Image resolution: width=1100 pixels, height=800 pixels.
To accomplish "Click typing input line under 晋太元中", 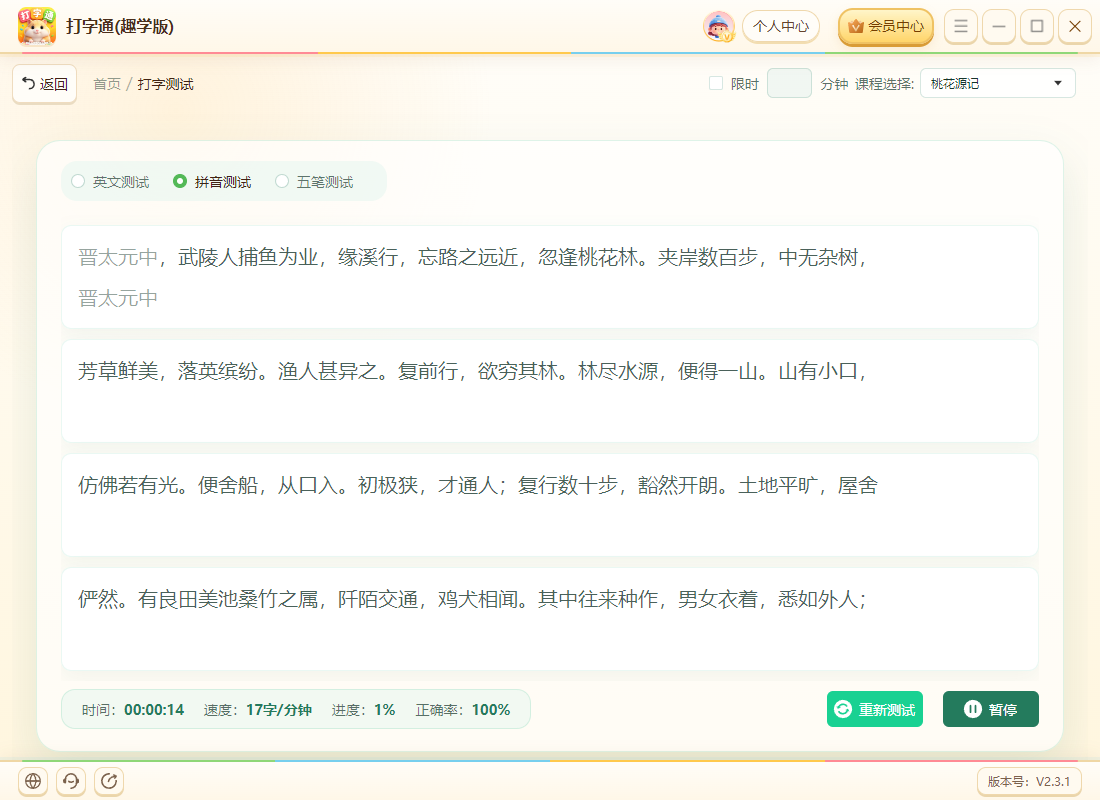I will [549, 298].
